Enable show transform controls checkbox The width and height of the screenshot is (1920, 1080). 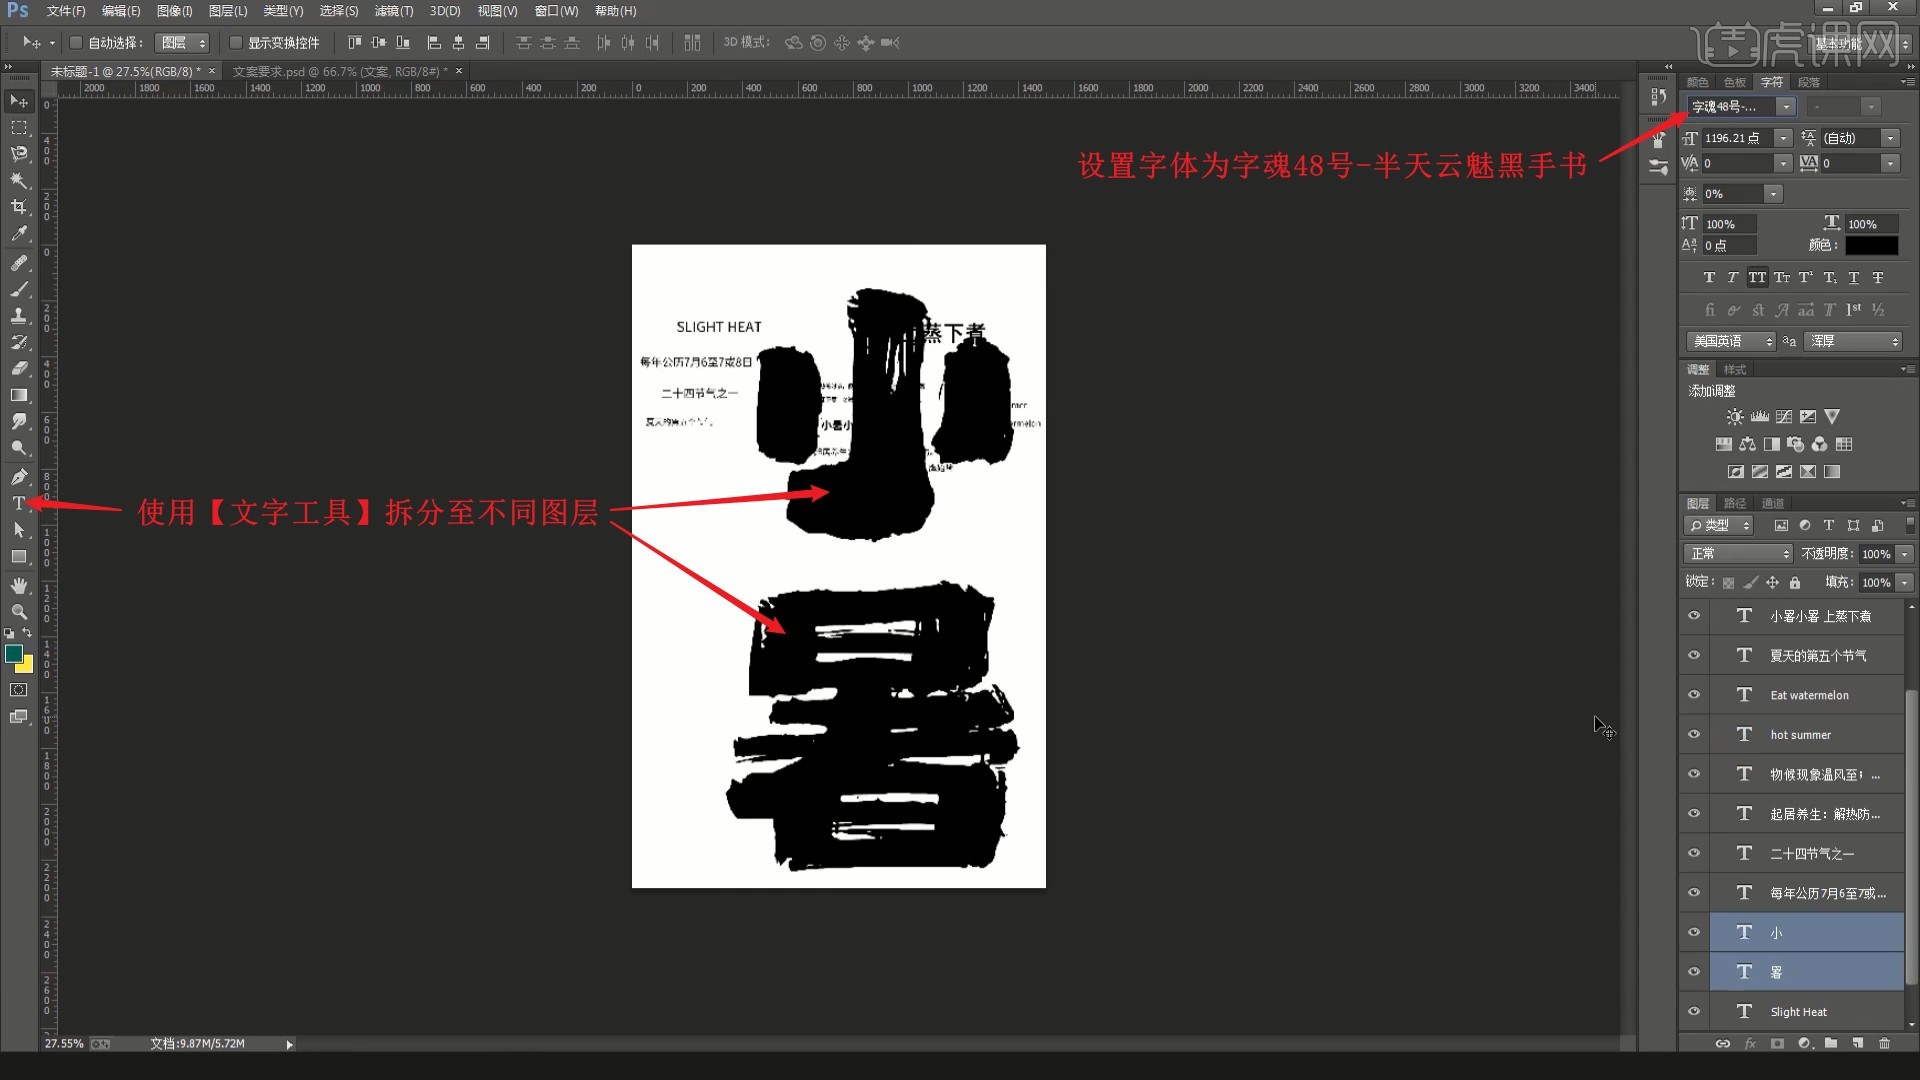236,42
